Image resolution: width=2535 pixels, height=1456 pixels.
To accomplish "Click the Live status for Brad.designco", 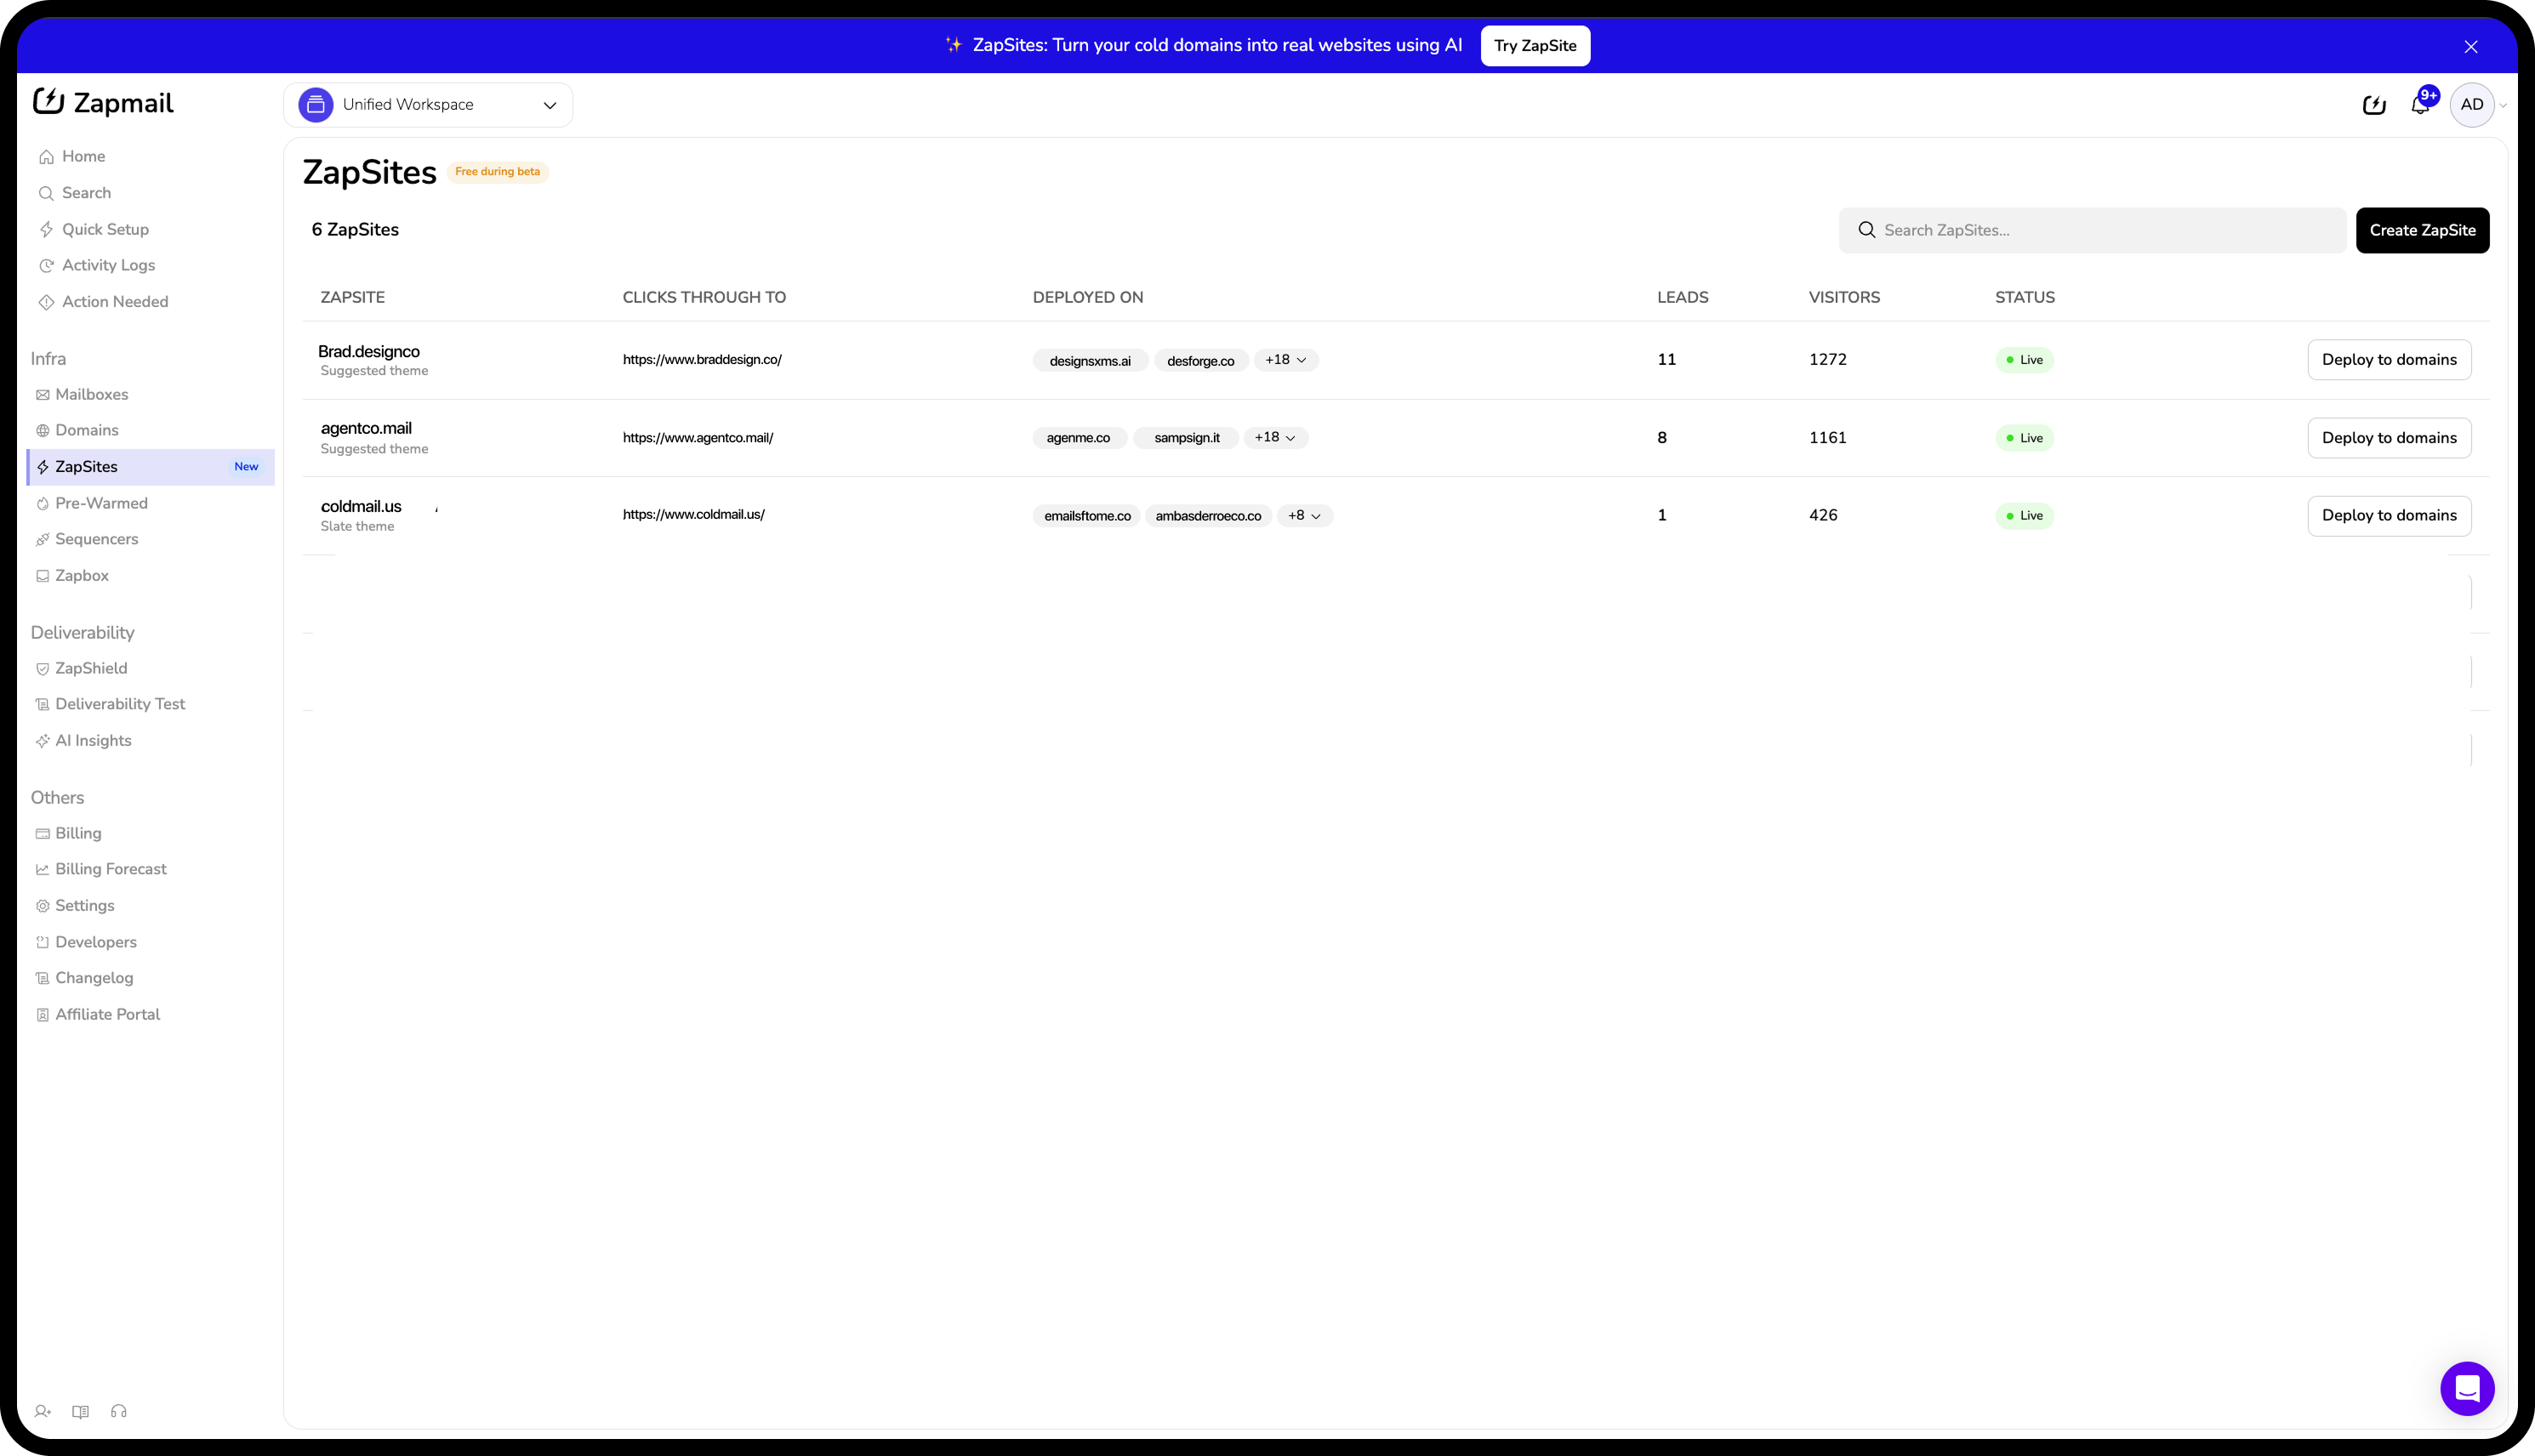I will [x=2024, y=360].
